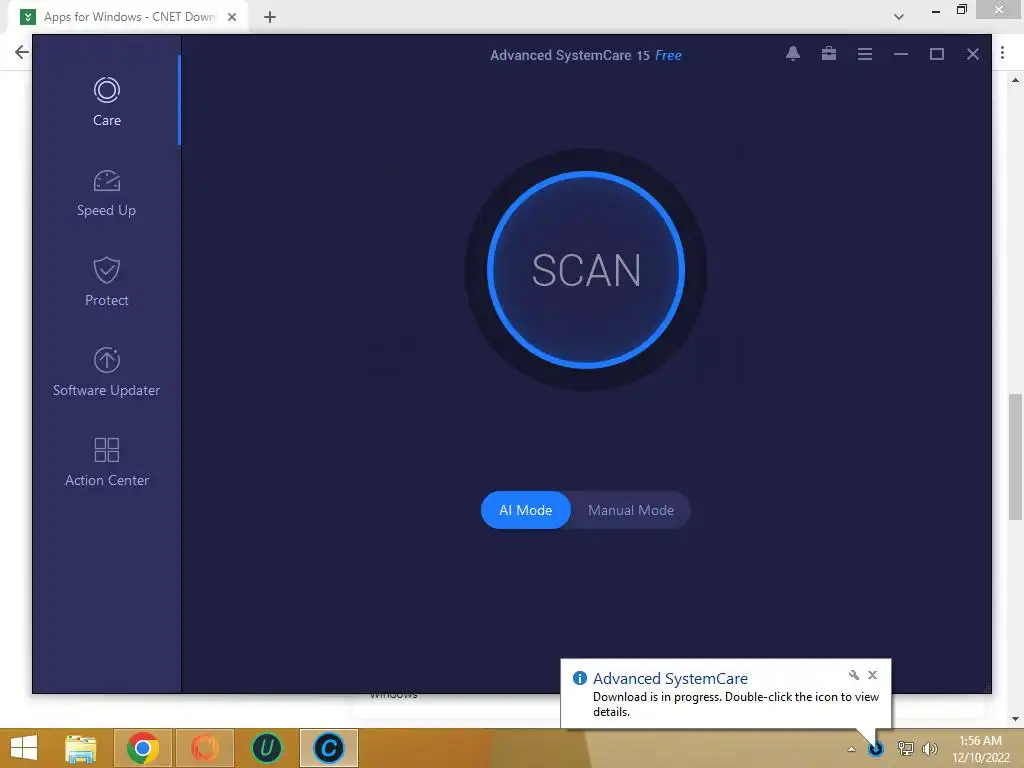Start the big SCAN button

(x=586, y=270)
